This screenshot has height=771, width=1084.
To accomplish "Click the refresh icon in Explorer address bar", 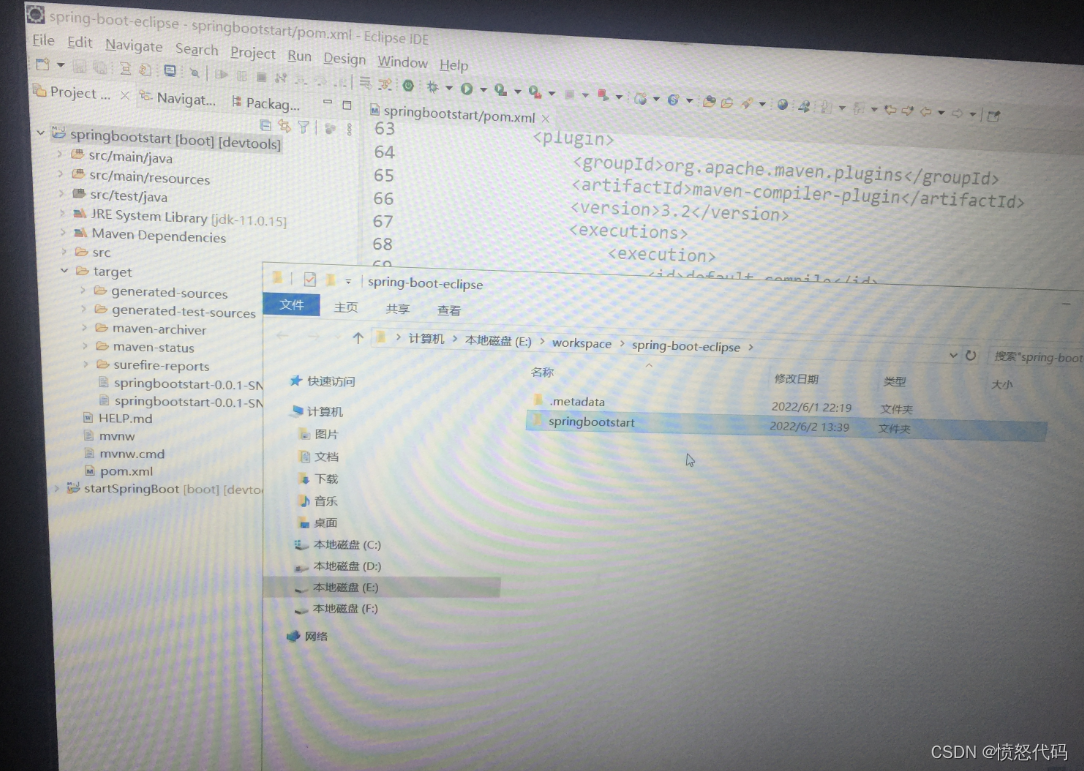I will [971, 355].
